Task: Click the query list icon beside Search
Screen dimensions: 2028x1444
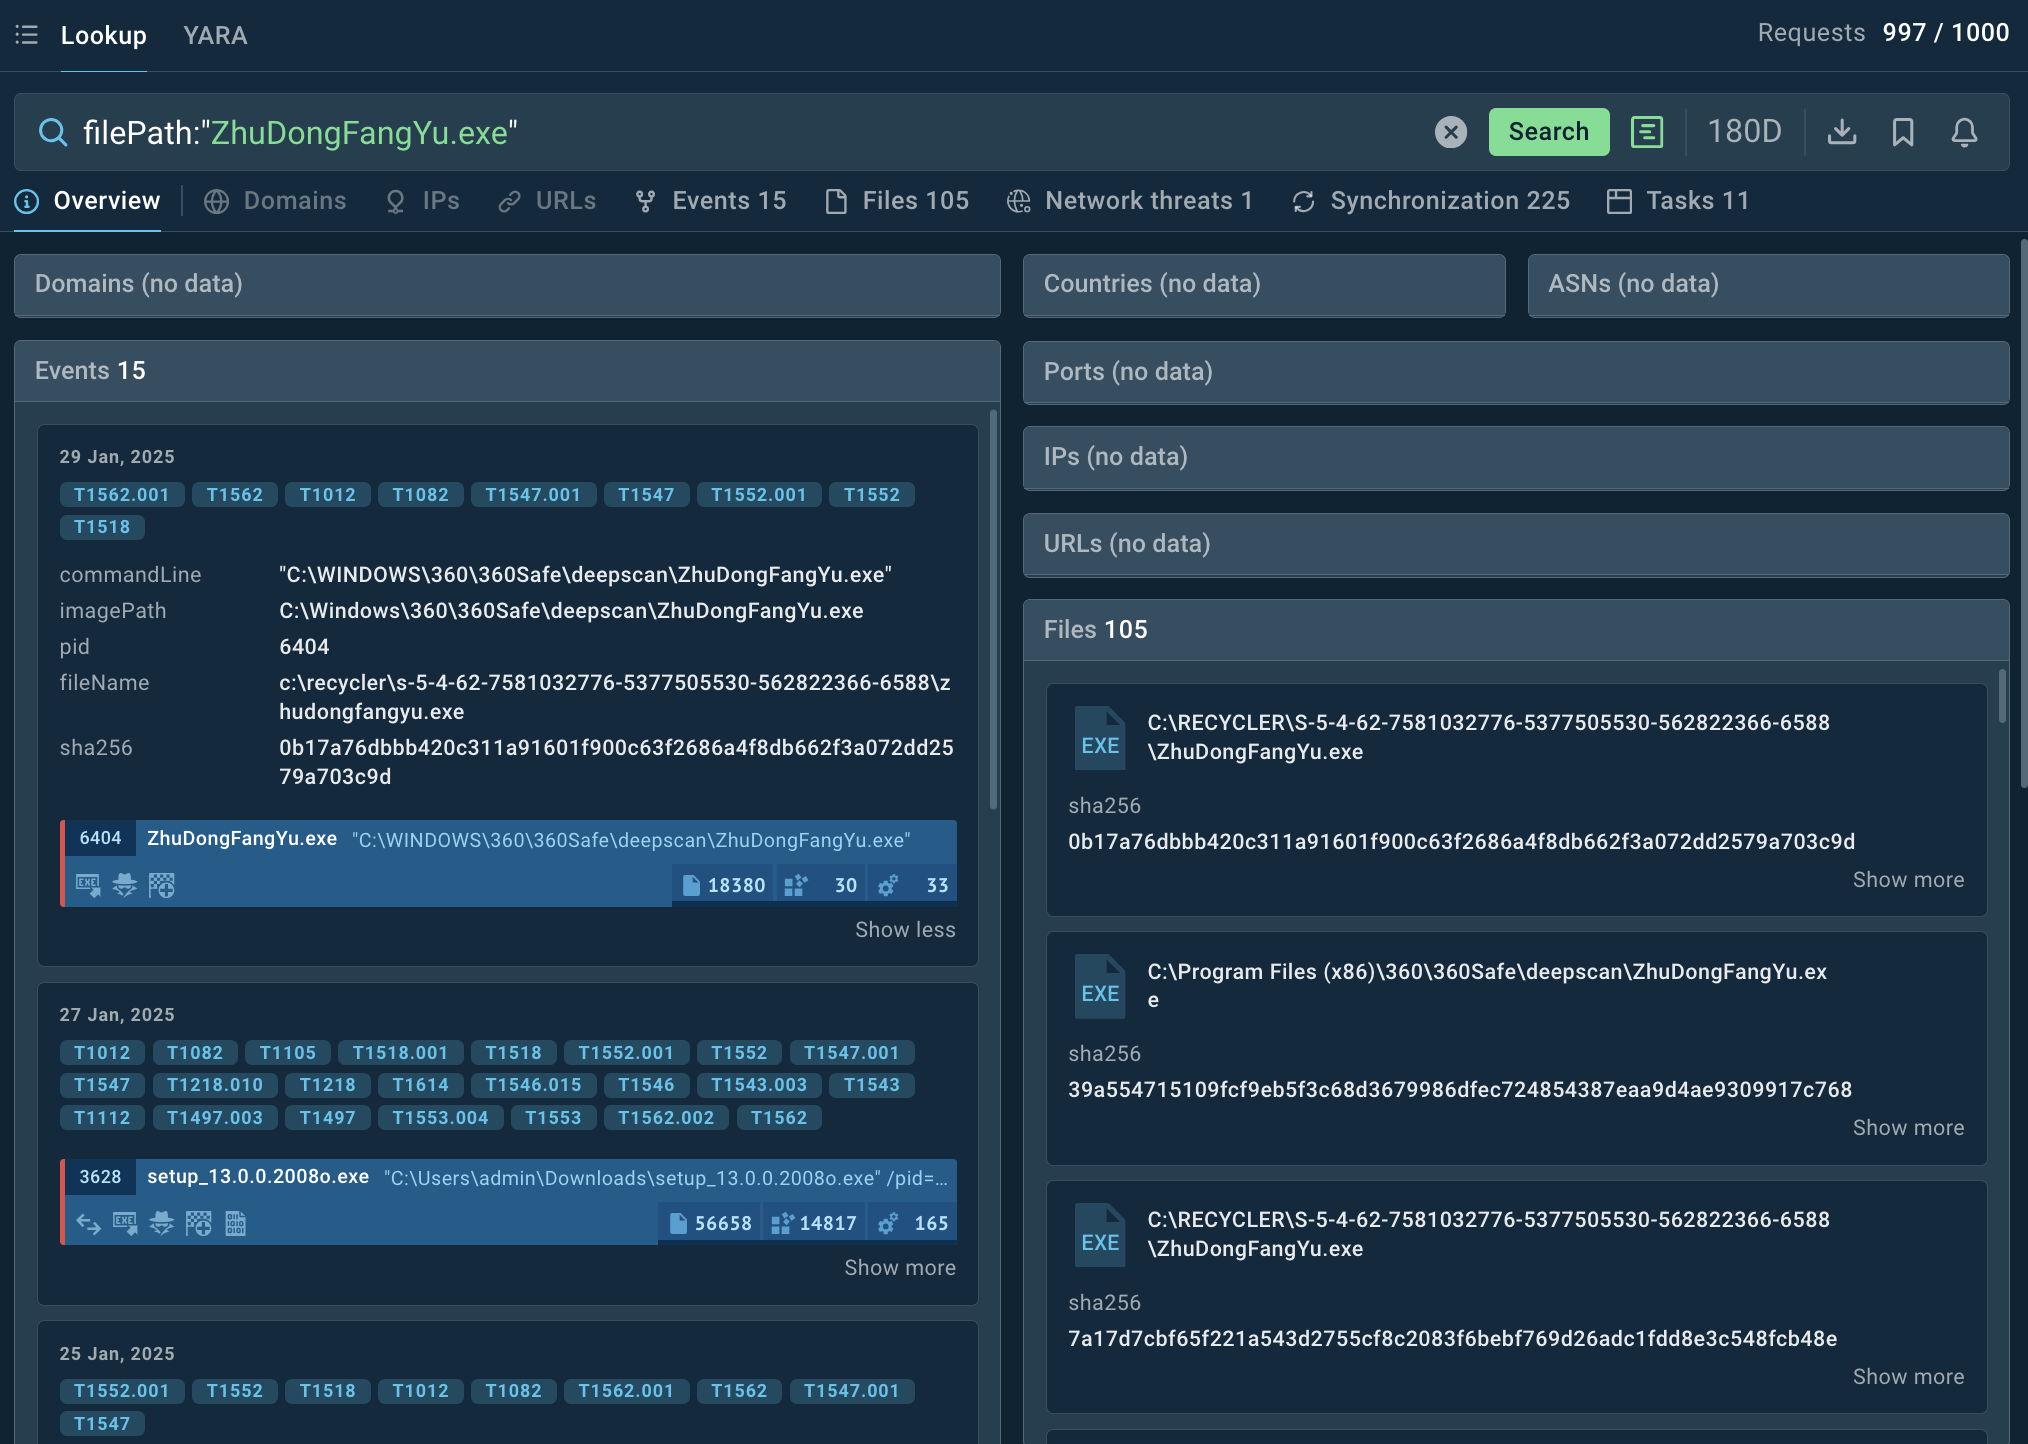Action: point(1646,132)
